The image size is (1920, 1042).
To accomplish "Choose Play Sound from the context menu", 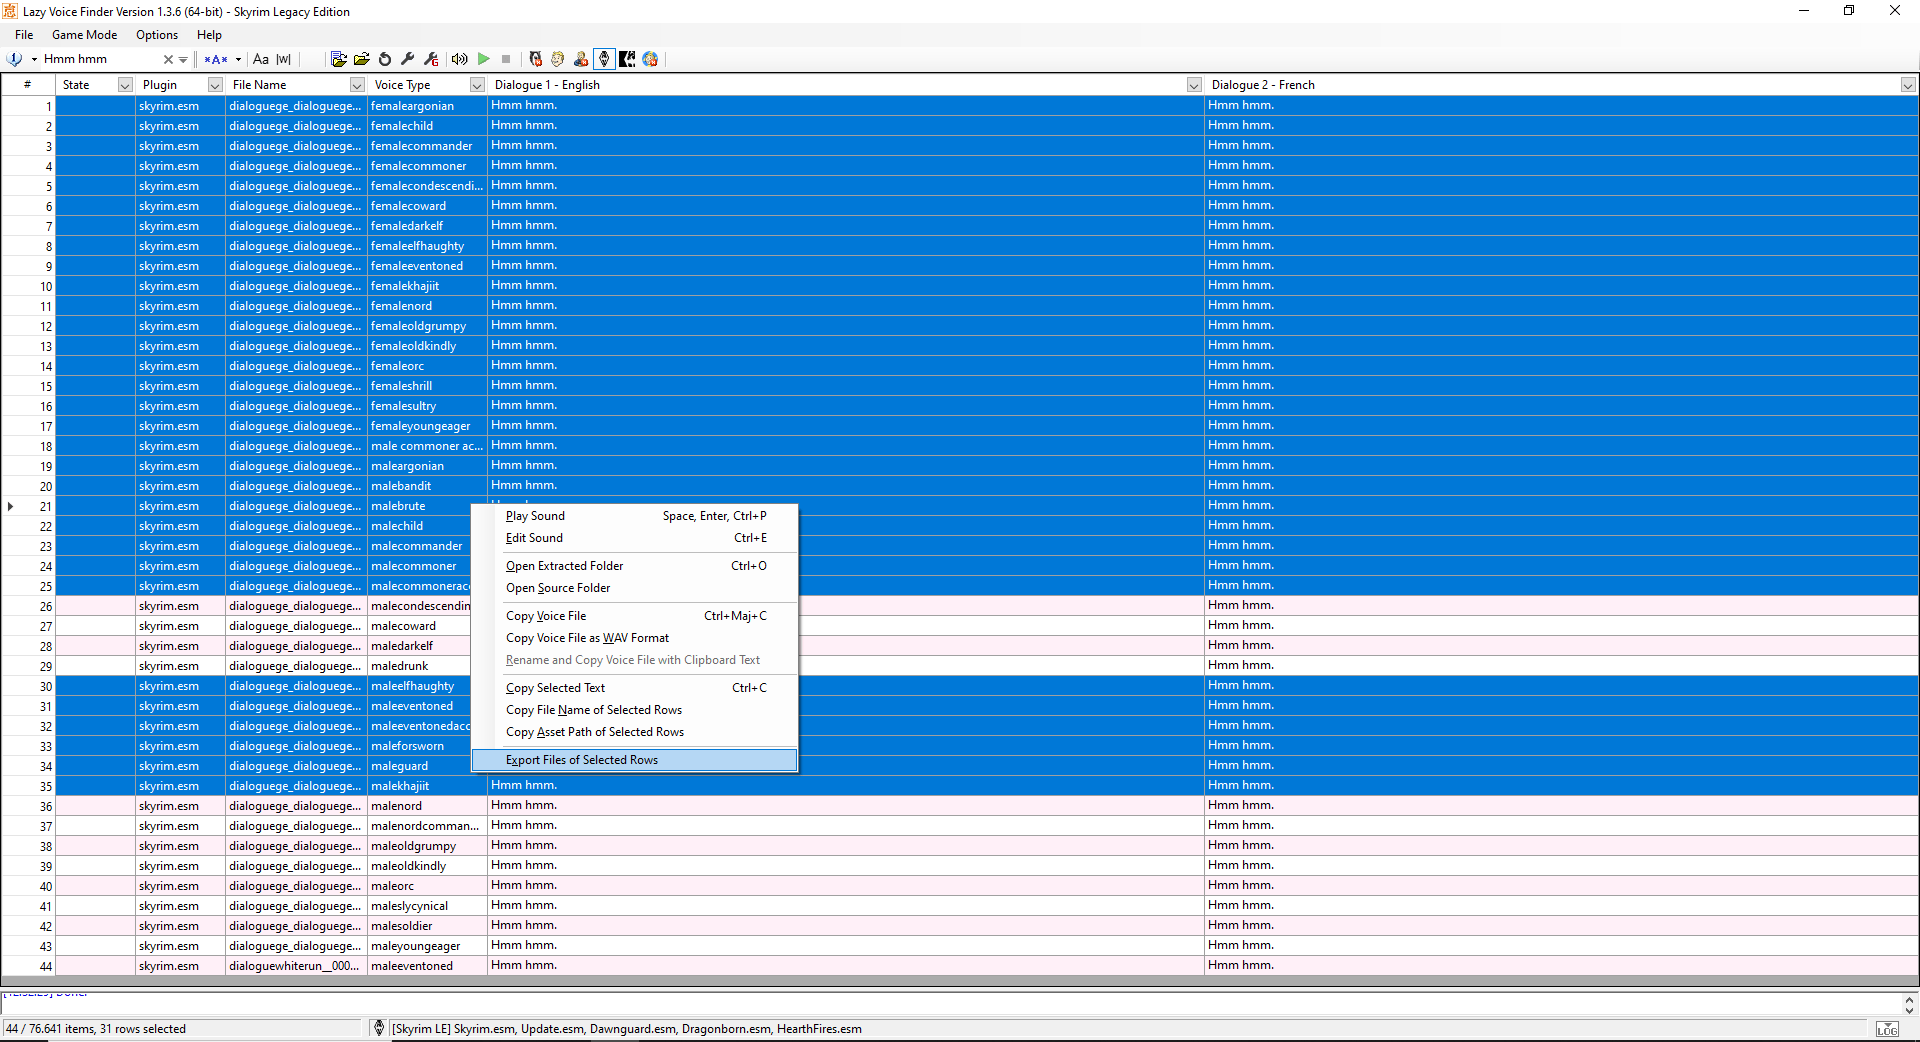I will tap(635, 516).
